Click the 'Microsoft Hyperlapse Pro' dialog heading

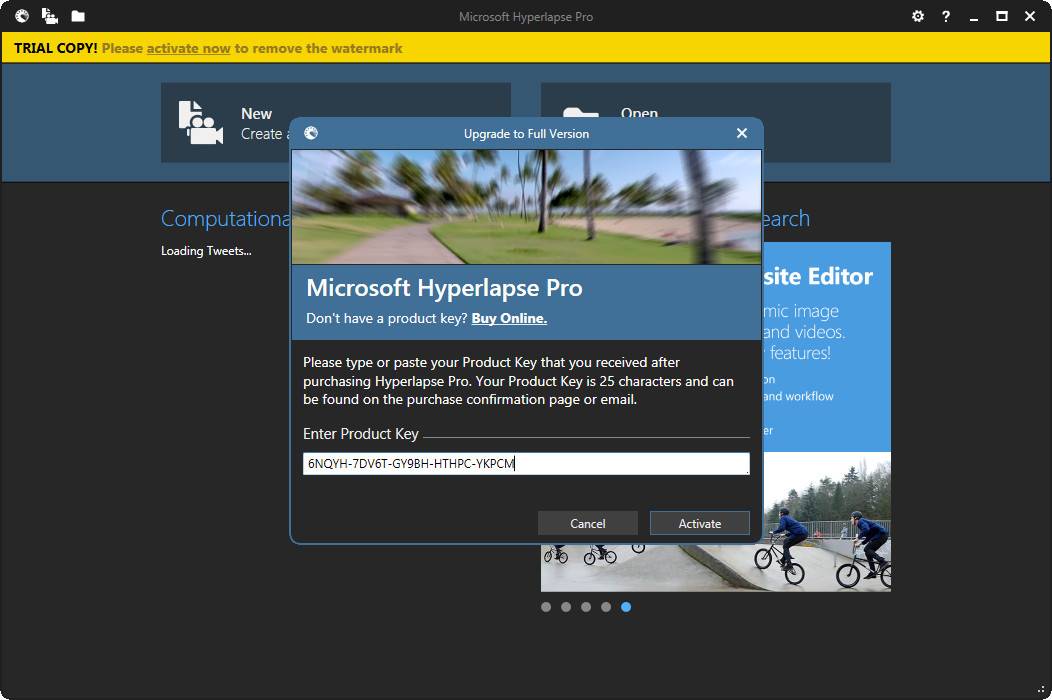pos(444,287)
